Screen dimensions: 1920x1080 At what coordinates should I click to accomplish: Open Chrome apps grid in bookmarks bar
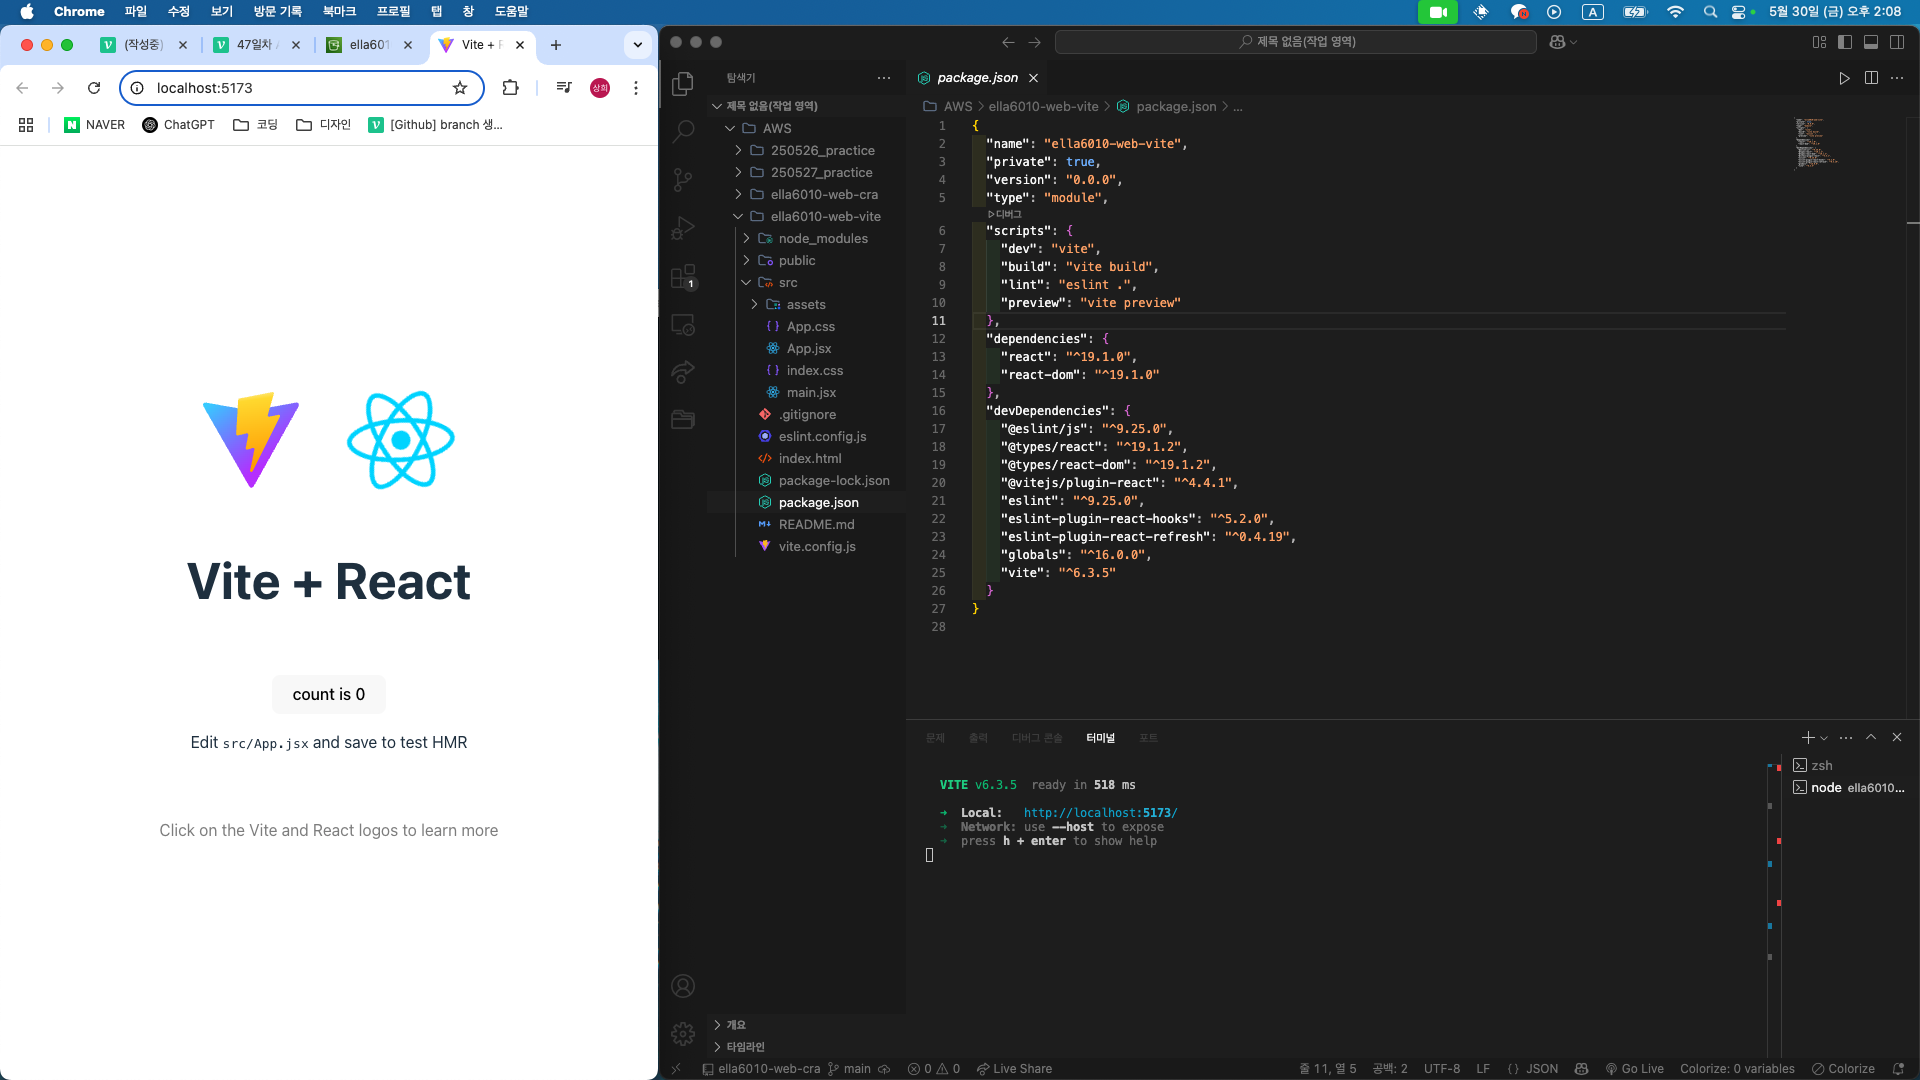tap(26, 125)
